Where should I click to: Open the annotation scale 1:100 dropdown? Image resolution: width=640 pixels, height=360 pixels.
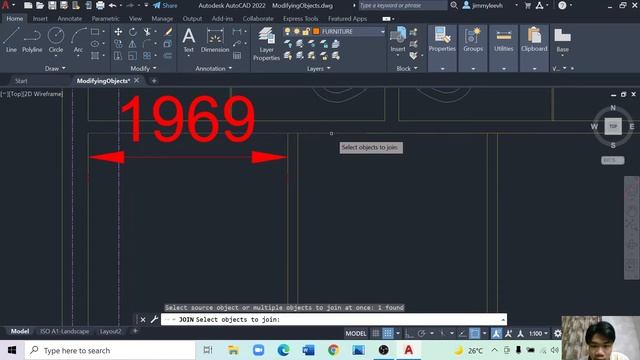(x=538, y=333)
